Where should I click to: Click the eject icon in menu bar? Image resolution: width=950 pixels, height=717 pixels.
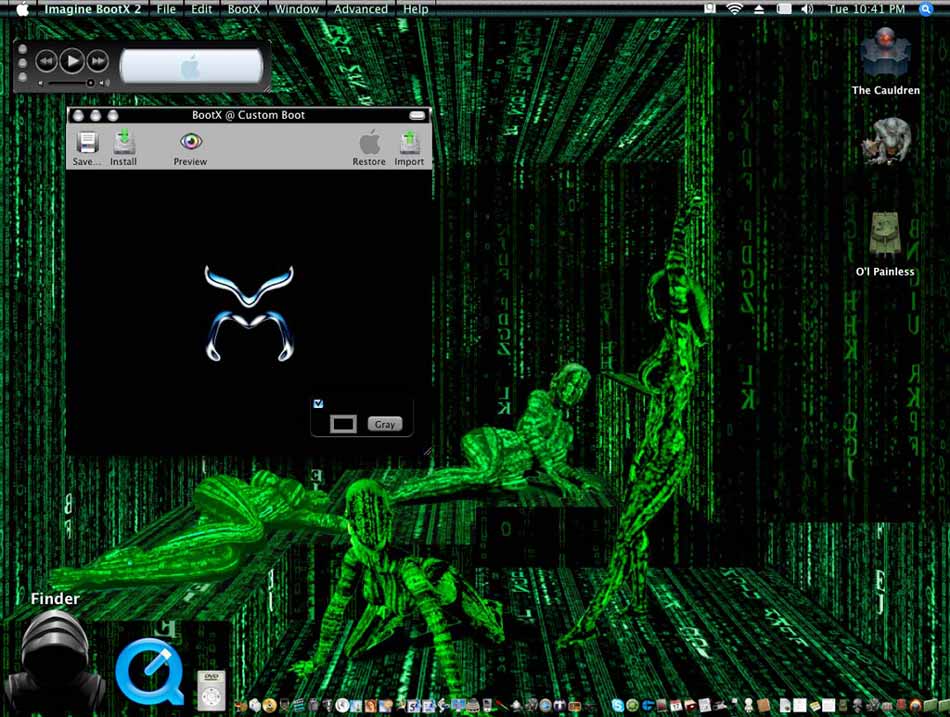click(x=759, y=8)
